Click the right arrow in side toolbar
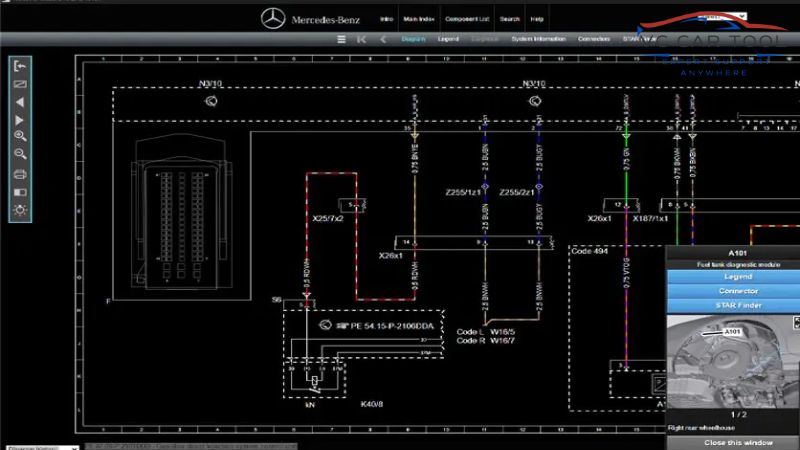This screenshot has height=450, width=800. pyautogui.click(x=20, y=119)
